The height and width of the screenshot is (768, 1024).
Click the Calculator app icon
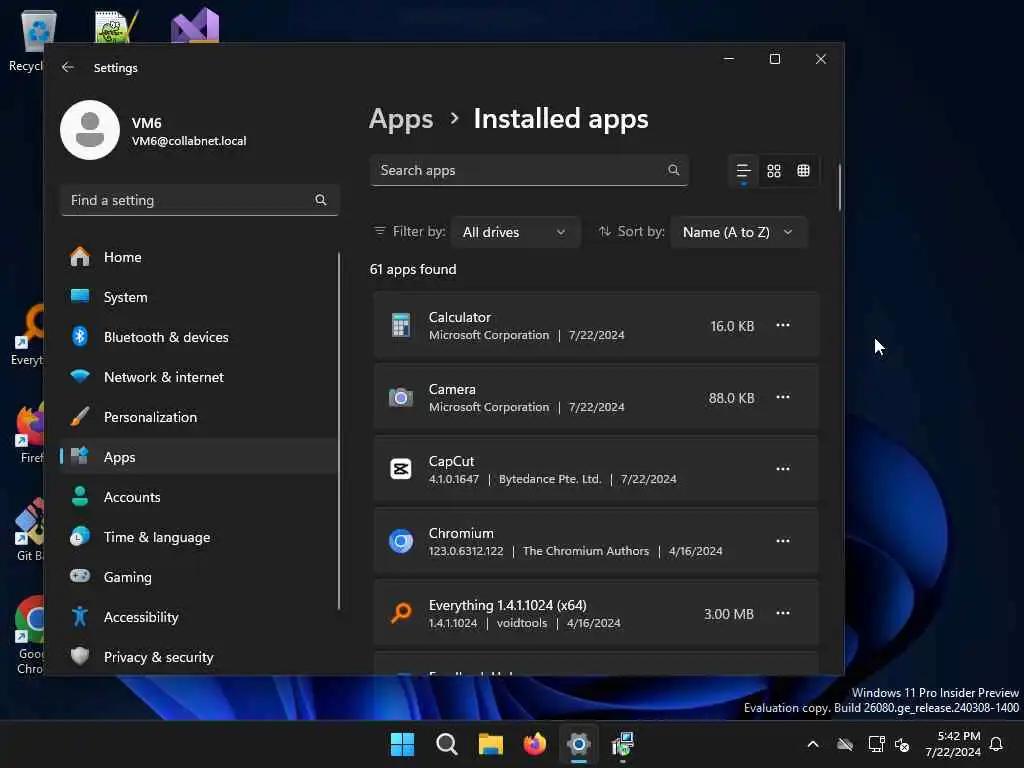[400, 325]
